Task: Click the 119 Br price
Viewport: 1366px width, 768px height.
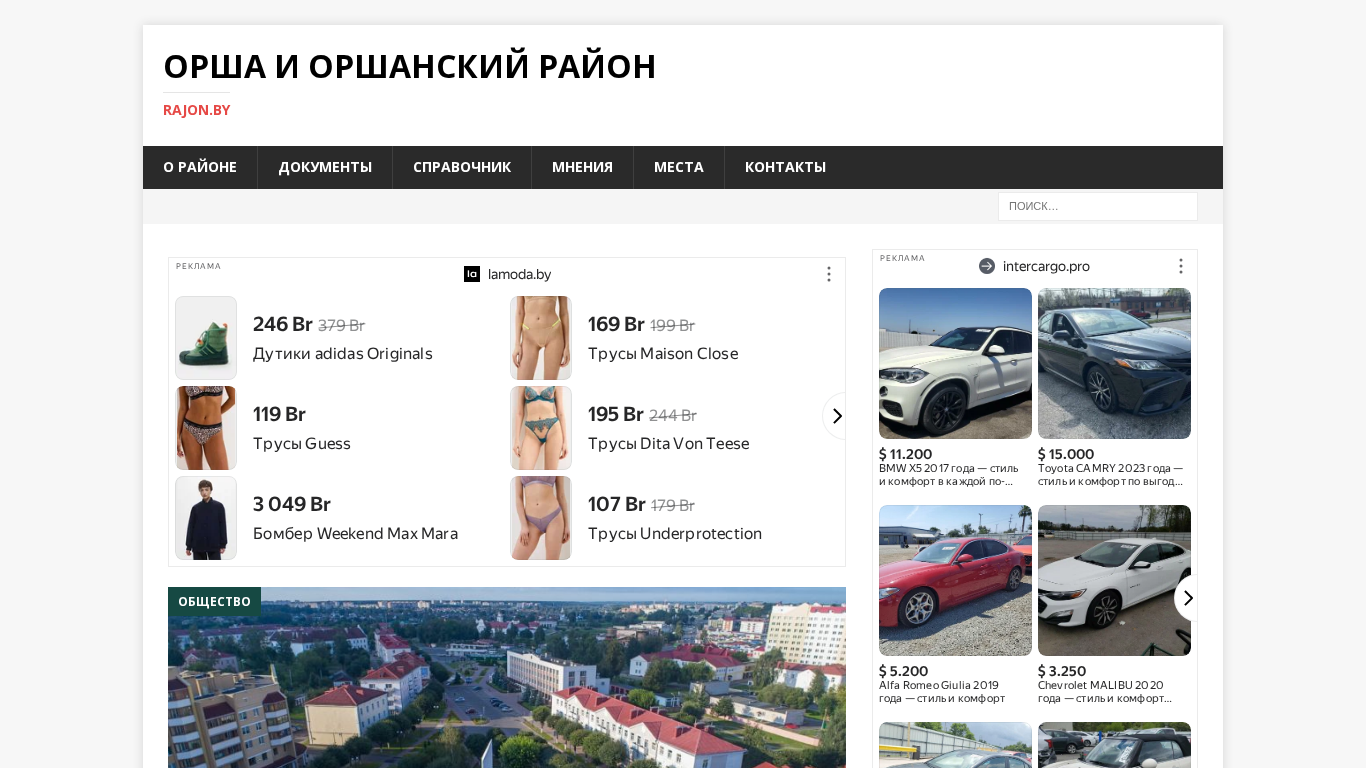Action: click(279, 414)
